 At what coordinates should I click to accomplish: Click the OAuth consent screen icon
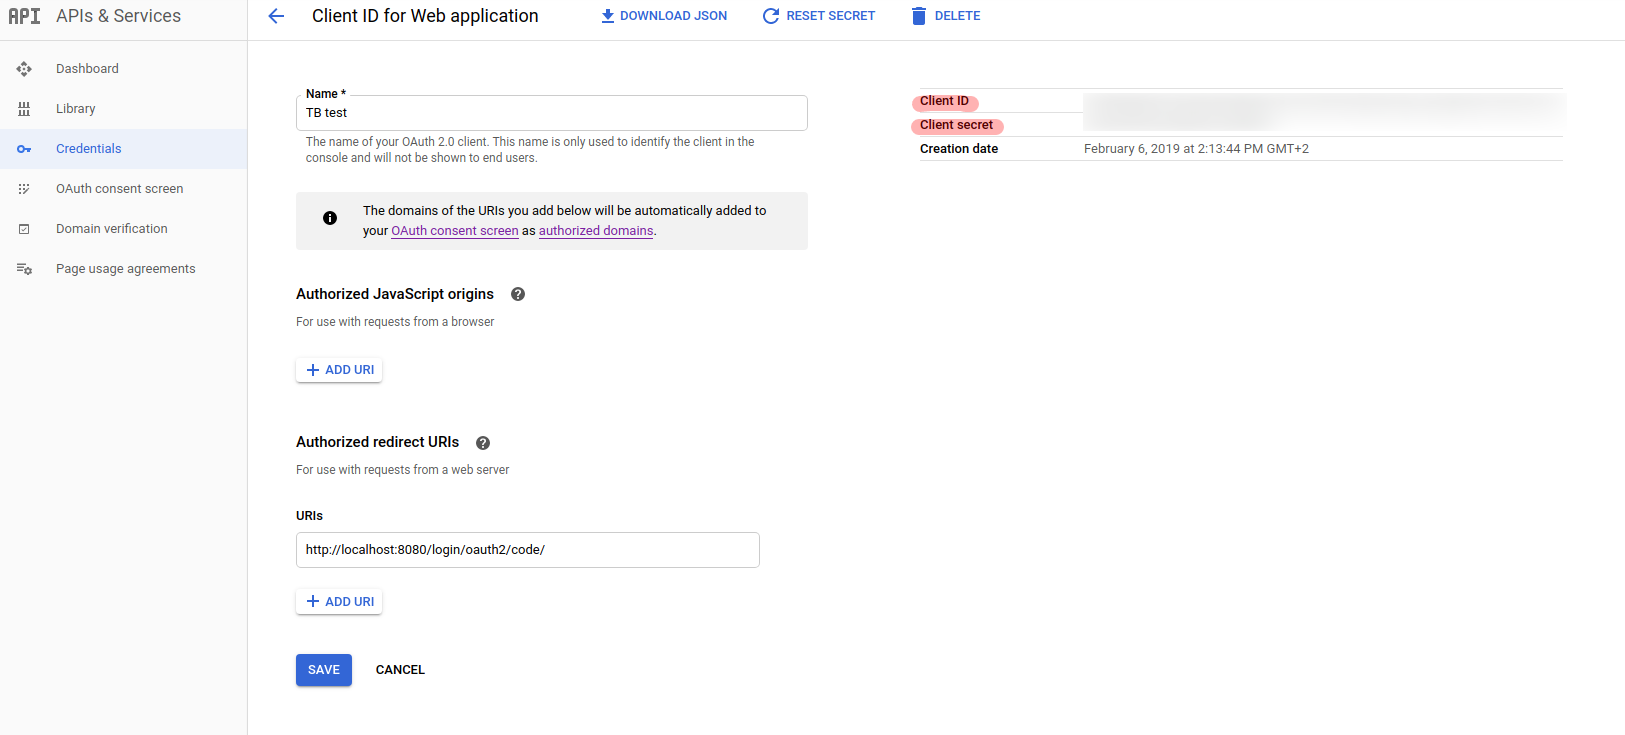click(24, 189)
